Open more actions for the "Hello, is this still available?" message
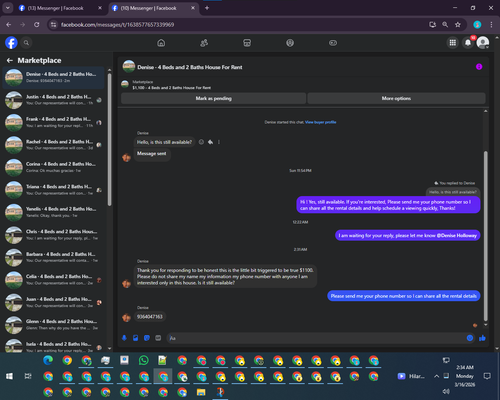The width and height of the screenshot is (500, 400). (x=219, y=142)
